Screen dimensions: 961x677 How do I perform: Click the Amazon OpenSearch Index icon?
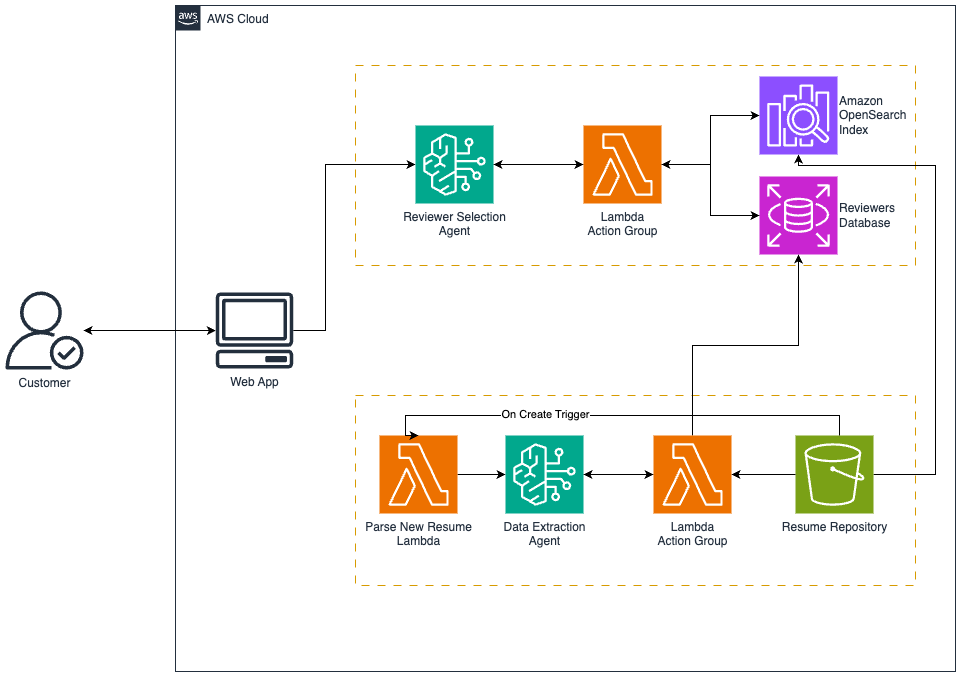pyautogui.click(x=798, y=115)
